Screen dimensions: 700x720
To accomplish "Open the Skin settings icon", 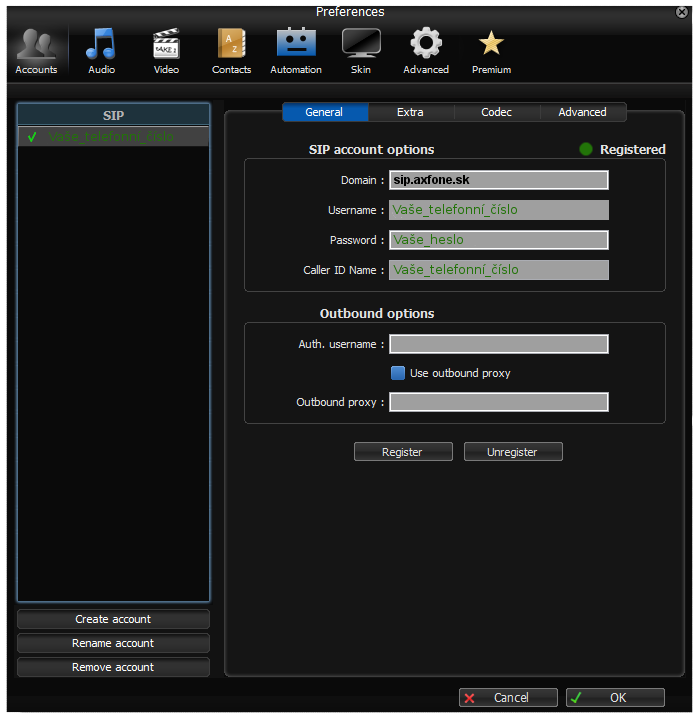I will pos(361,50).
